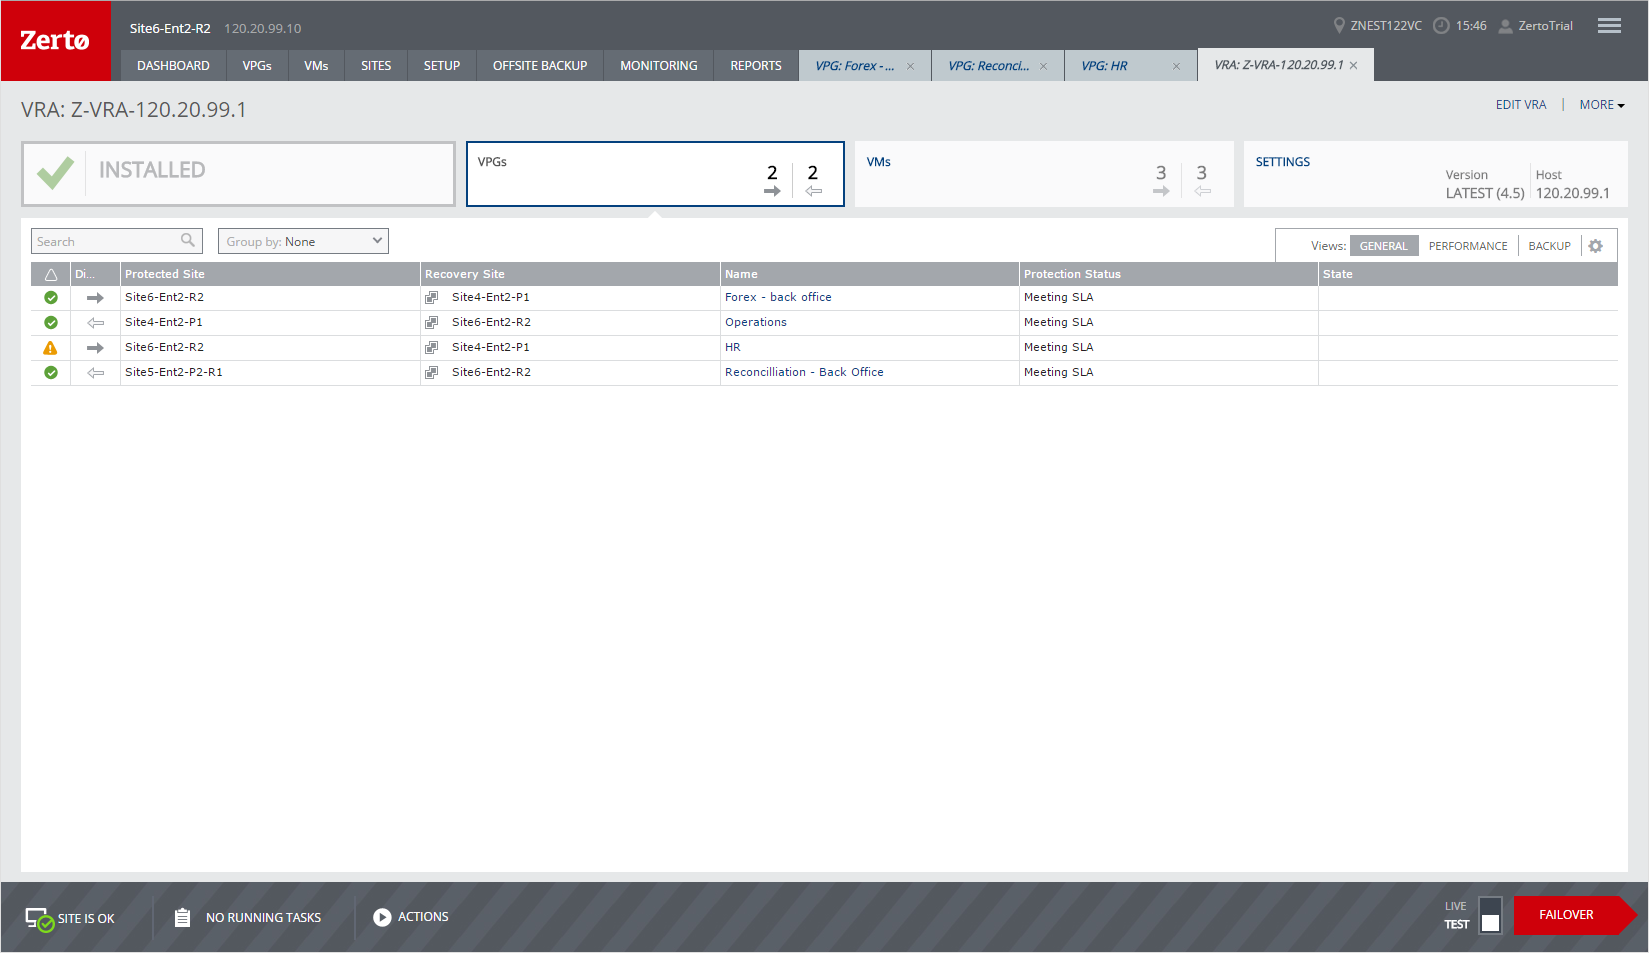The width and height of the screenshot is (1649, 953).
Task: Open the Dashboard tab
Action: 173,66
